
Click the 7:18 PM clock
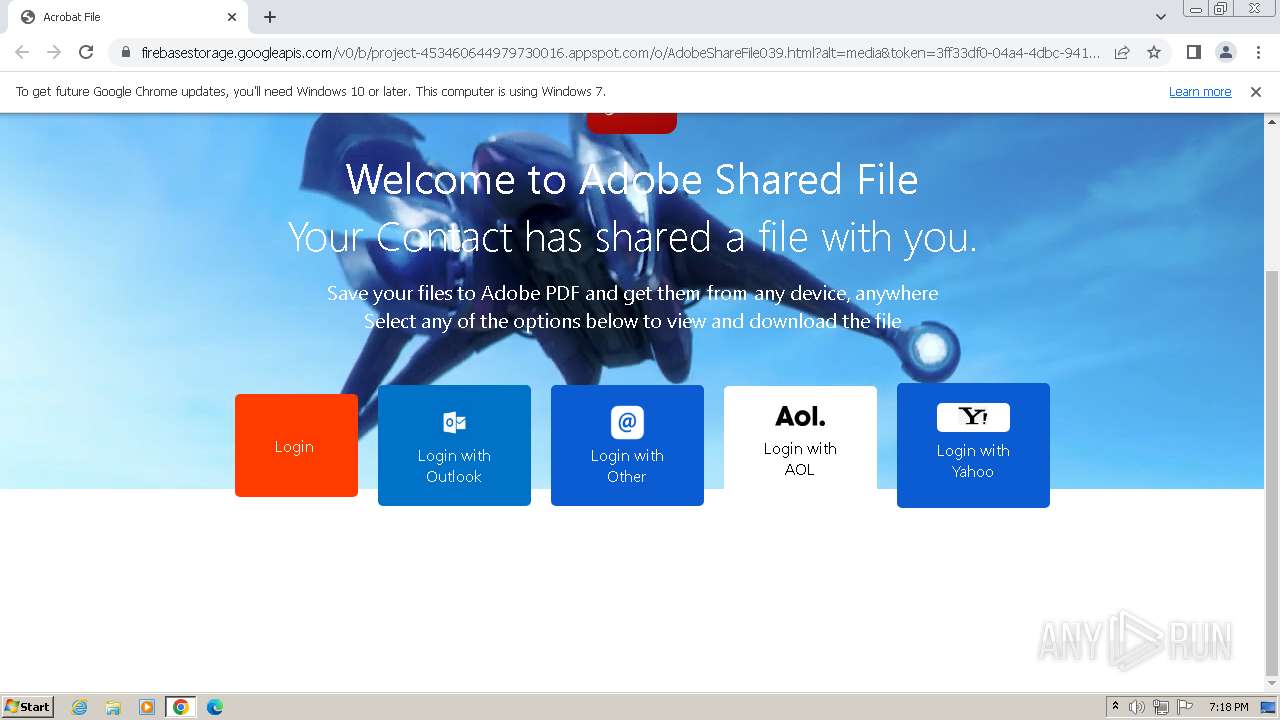click(1228, 707)
